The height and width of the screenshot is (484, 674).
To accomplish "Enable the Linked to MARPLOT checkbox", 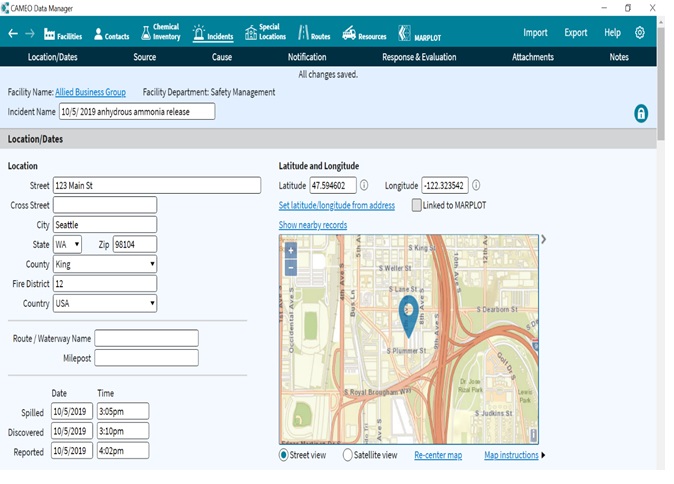I will click(417, 205).
